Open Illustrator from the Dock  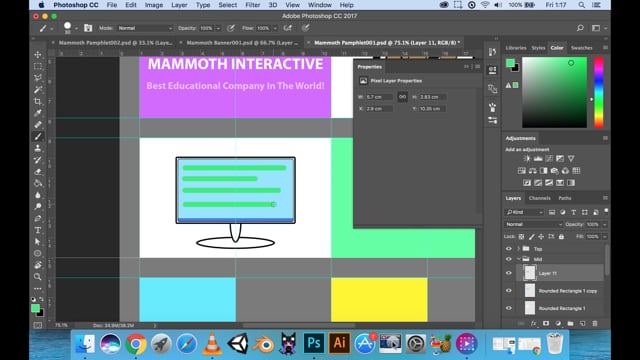[340, 343]
